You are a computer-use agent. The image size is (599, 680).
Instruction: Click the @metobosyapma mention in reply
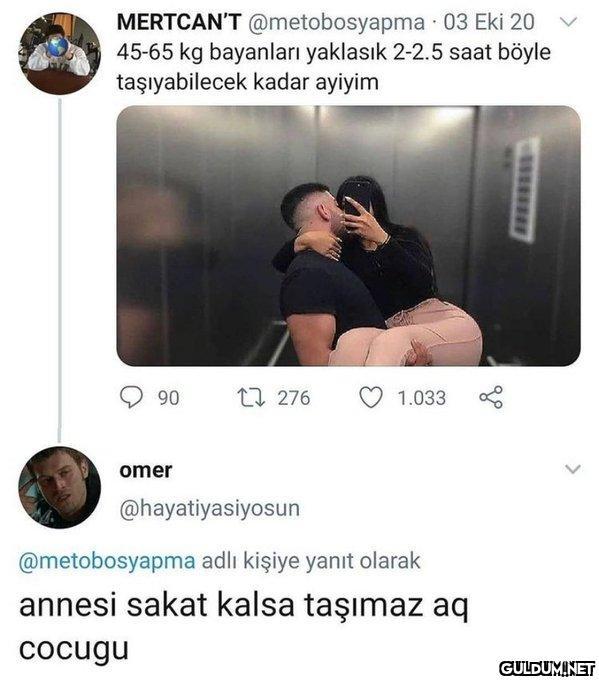pyautogui.click(x=107, y=561)
